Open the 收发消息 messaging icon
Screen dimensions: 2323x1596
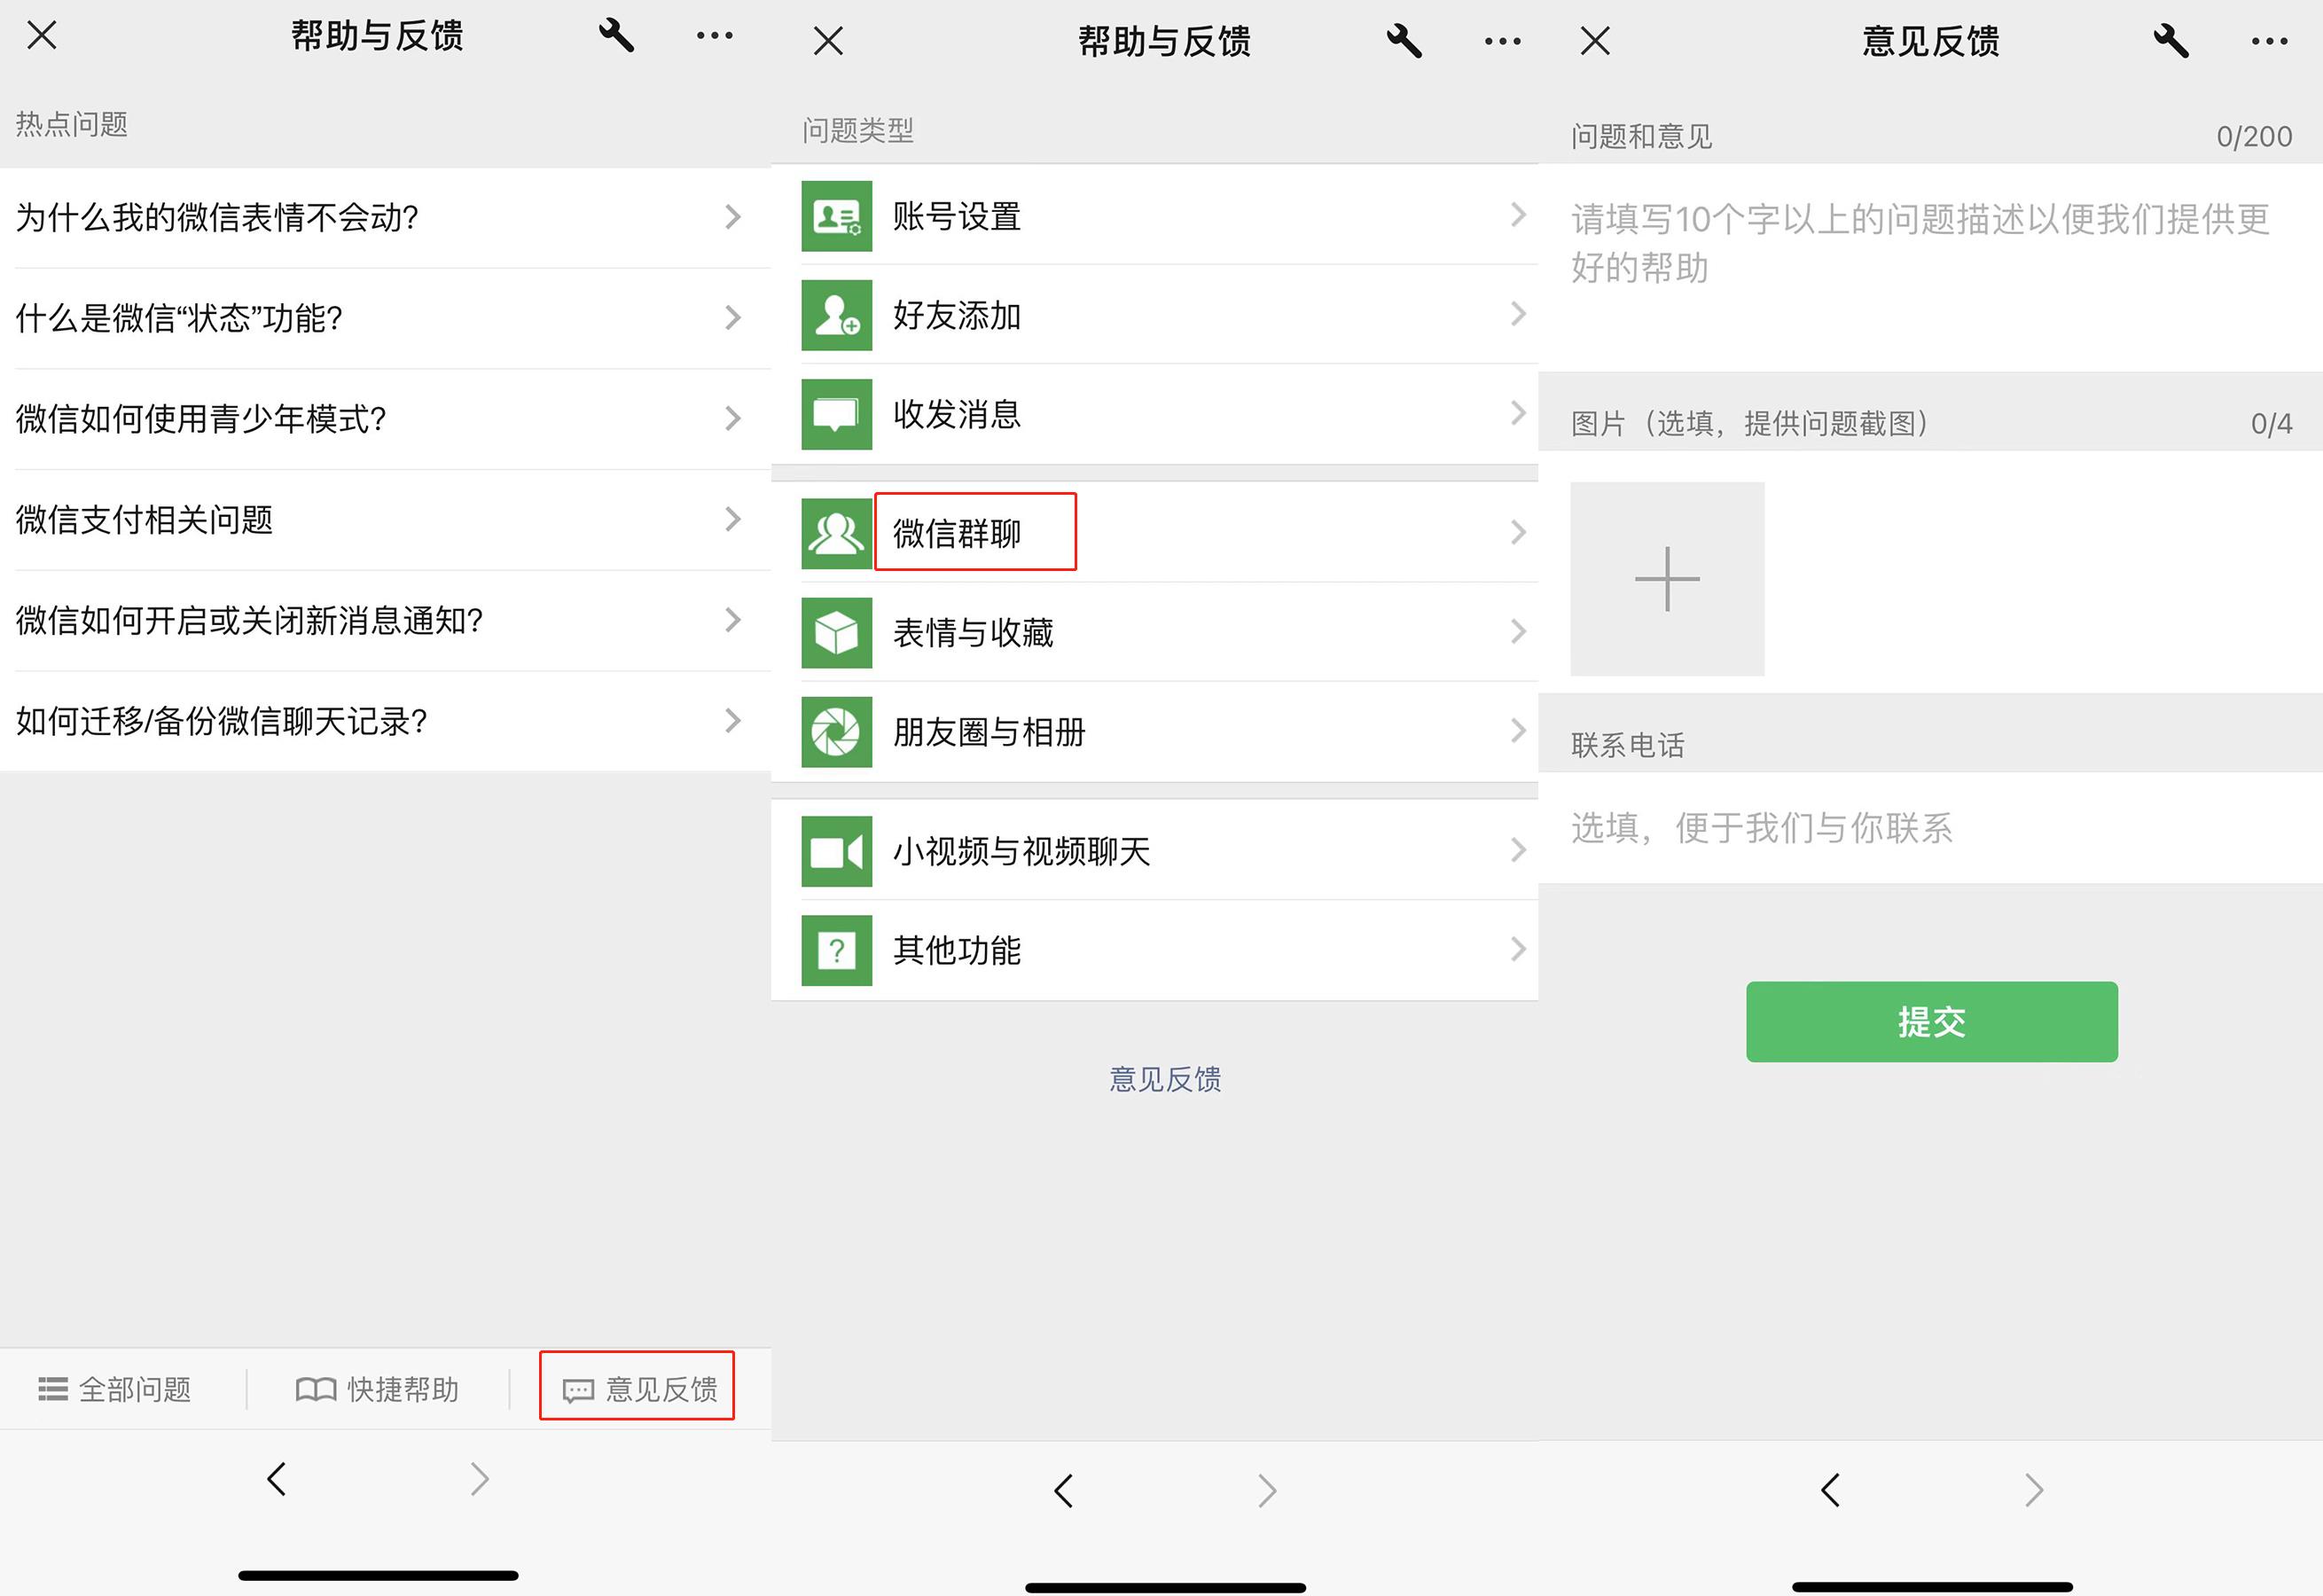tap(838, 414)
